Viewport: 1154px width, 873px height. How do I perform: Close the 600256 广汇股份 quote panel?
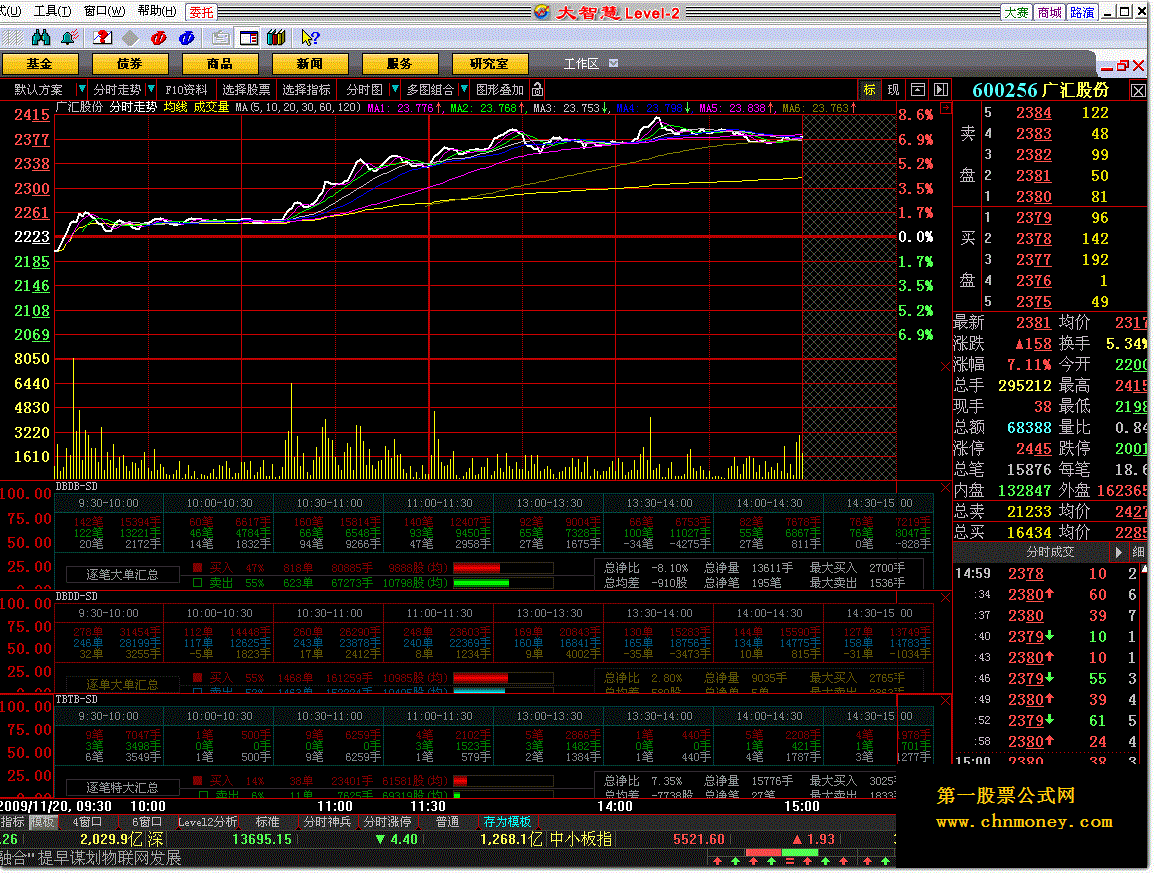pyautogui.click(x=1138, y=91)
